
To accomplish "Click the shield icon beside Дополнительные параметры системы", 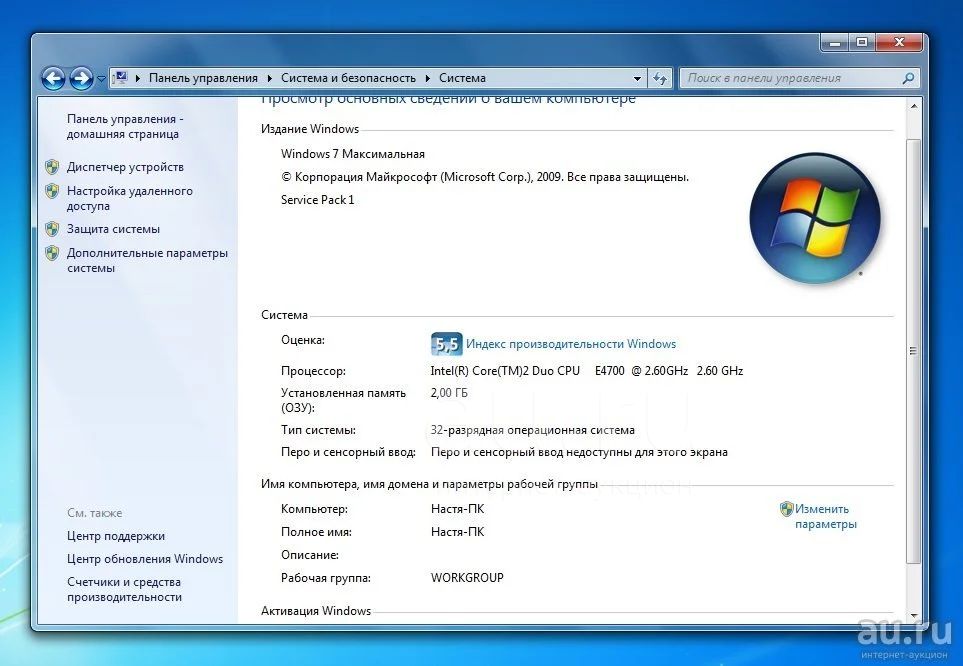I will (x=52, y=253).
